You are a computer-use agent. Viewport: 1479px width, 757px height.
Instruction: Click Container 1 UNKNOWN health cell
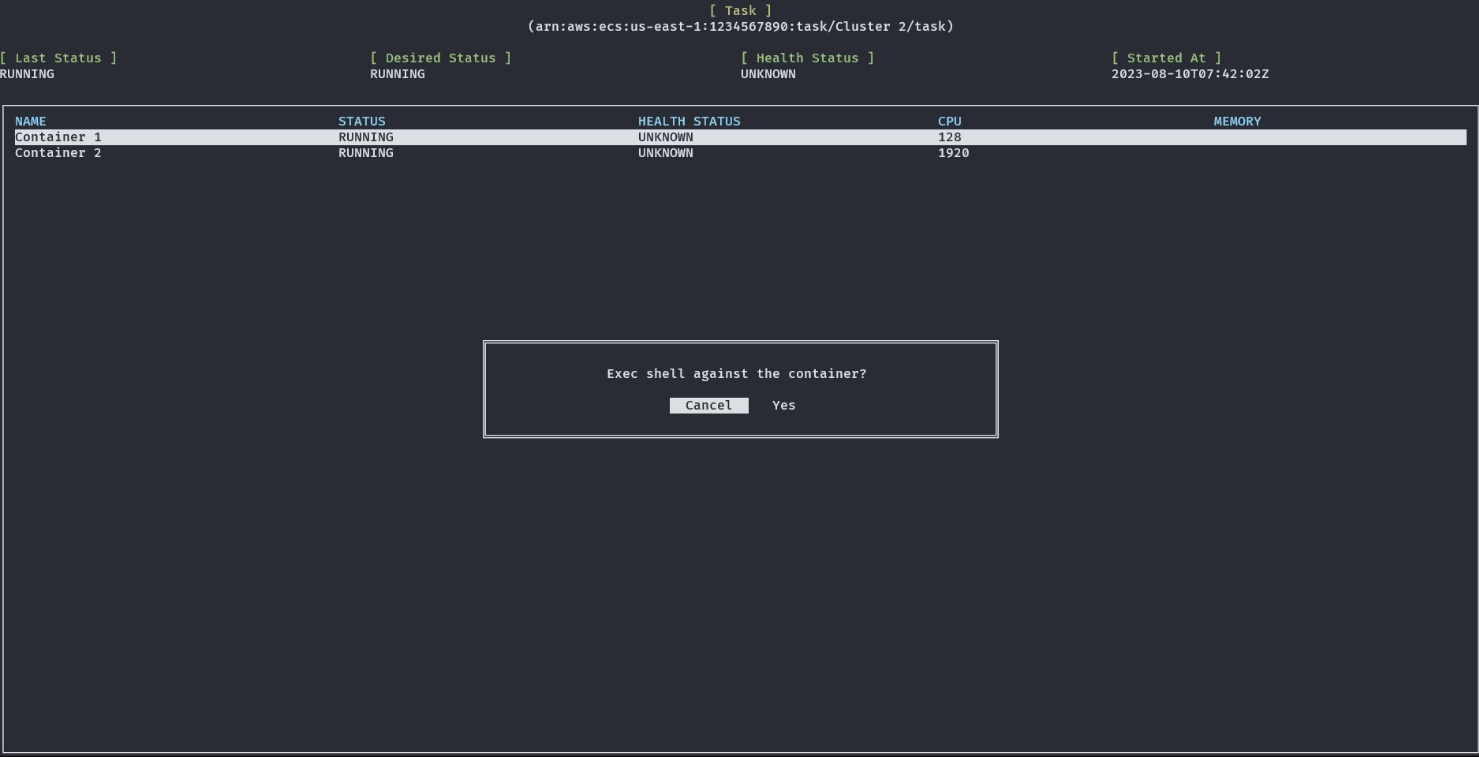pyautogui.click(x=666, y=137)
